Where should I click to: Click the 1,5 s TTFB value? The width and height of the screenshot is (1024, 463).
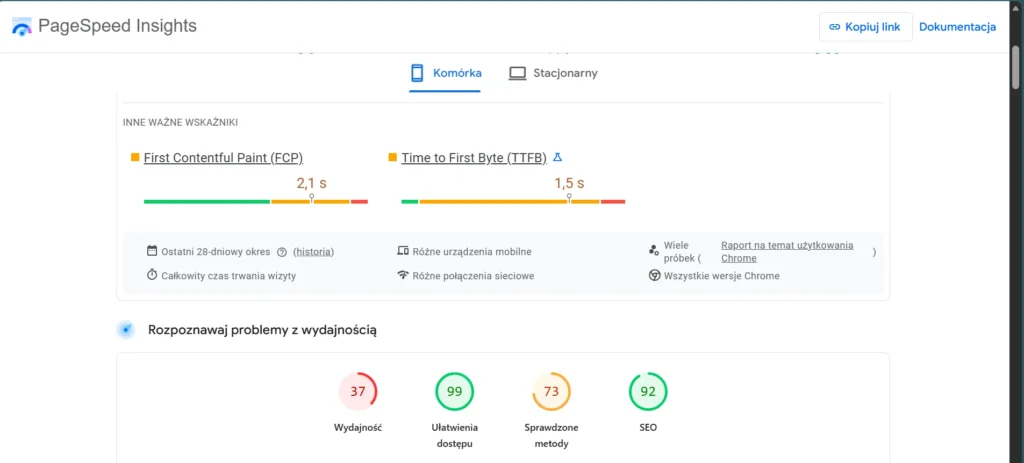(x=569, y=184)
